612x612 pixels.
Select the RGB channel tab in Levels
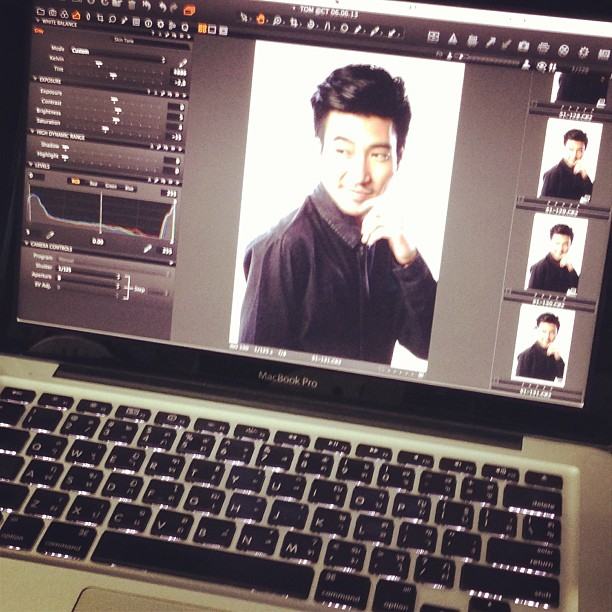75,181
